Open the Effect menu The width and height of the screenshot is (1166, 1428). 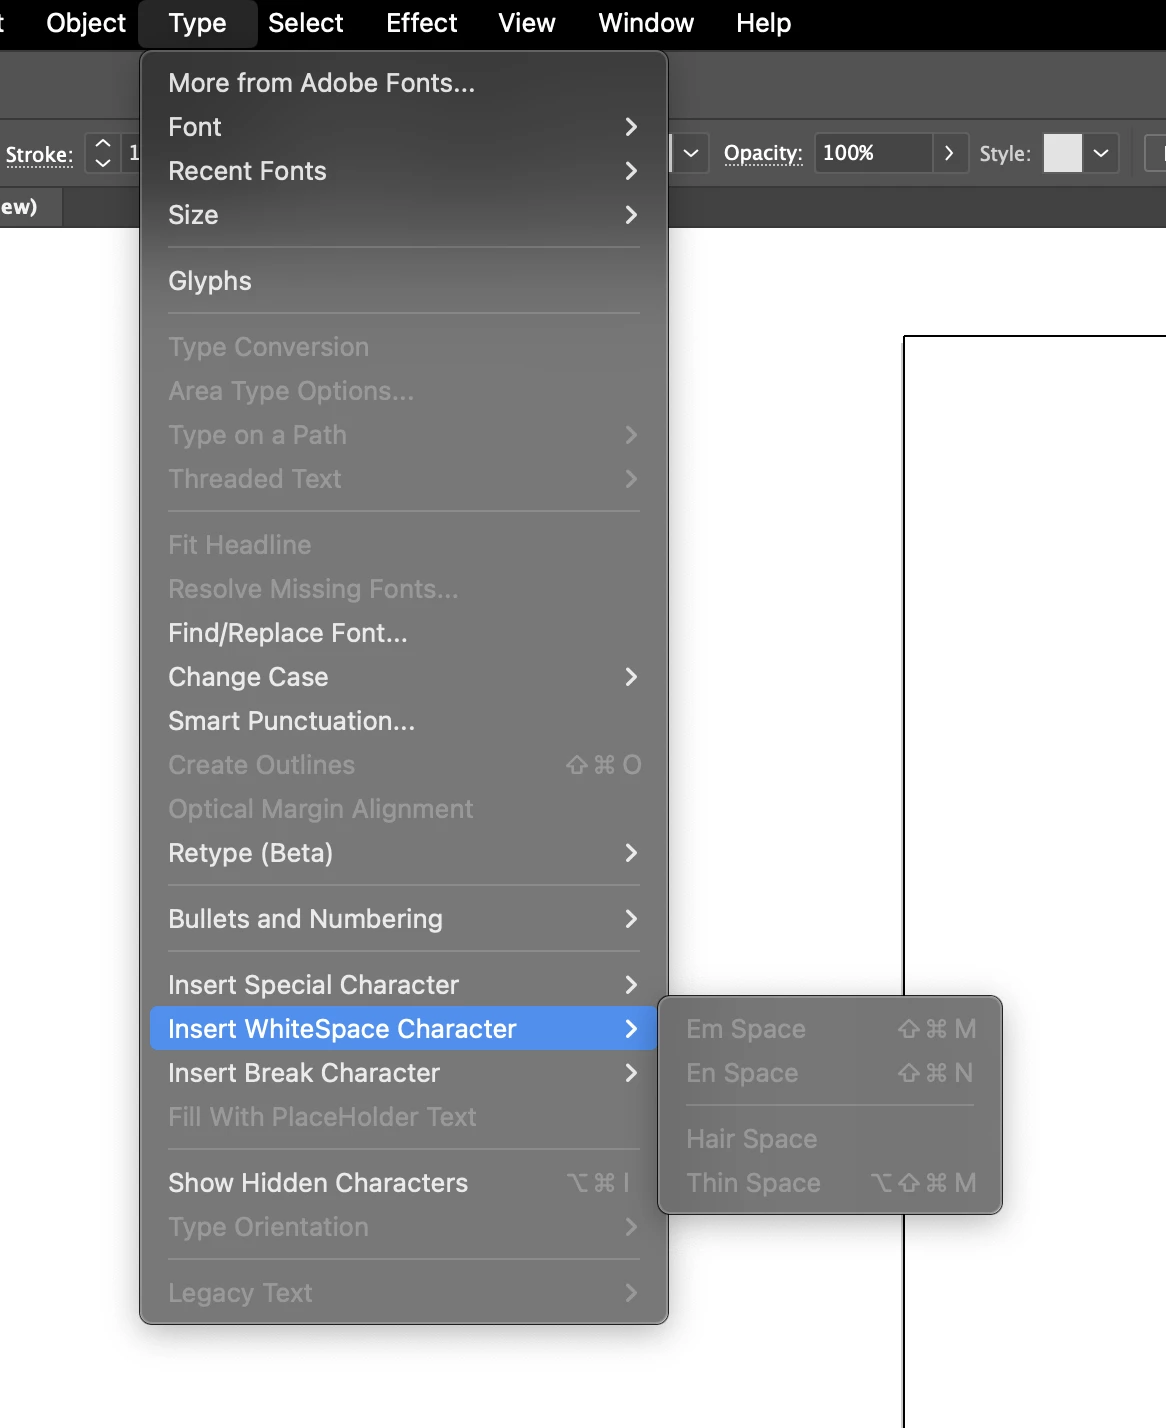421,23
